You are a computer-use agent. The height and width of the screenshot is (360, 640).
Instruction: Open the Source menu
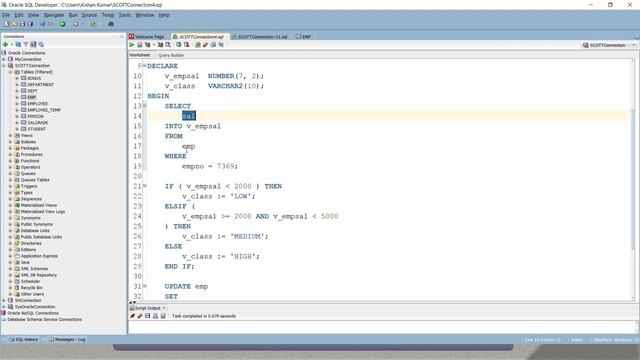pos(89,15)
